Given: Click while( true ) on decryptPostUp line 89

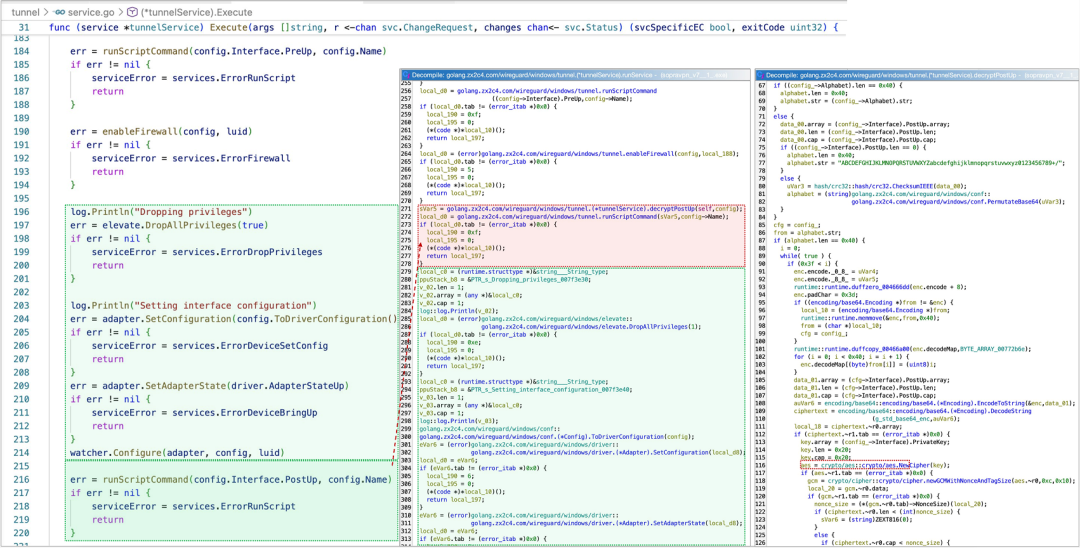Looking at the screenshot, I should coord(800,255).
